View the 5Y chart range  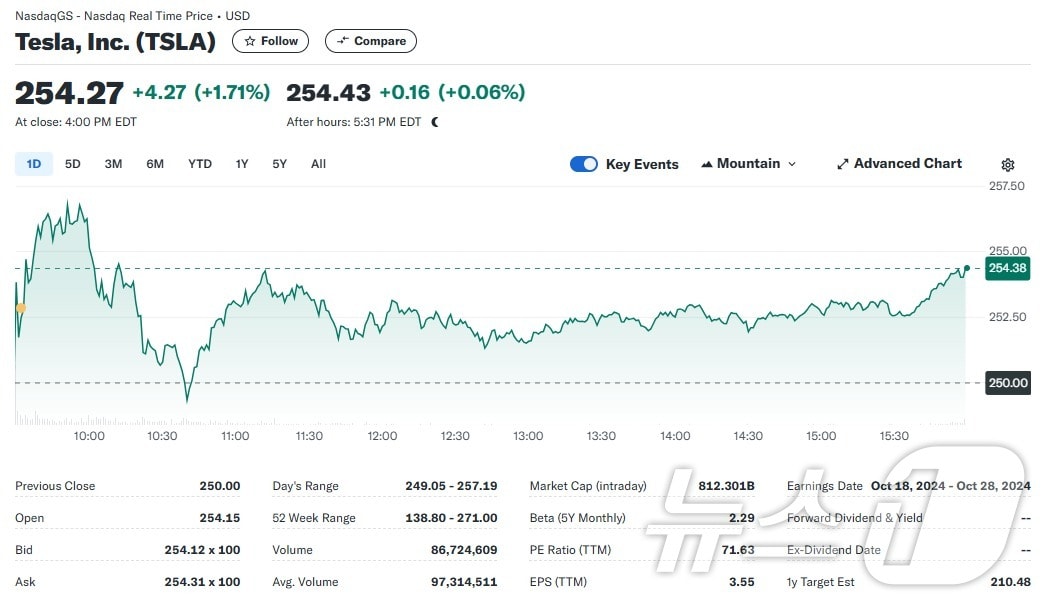[280, 164]
